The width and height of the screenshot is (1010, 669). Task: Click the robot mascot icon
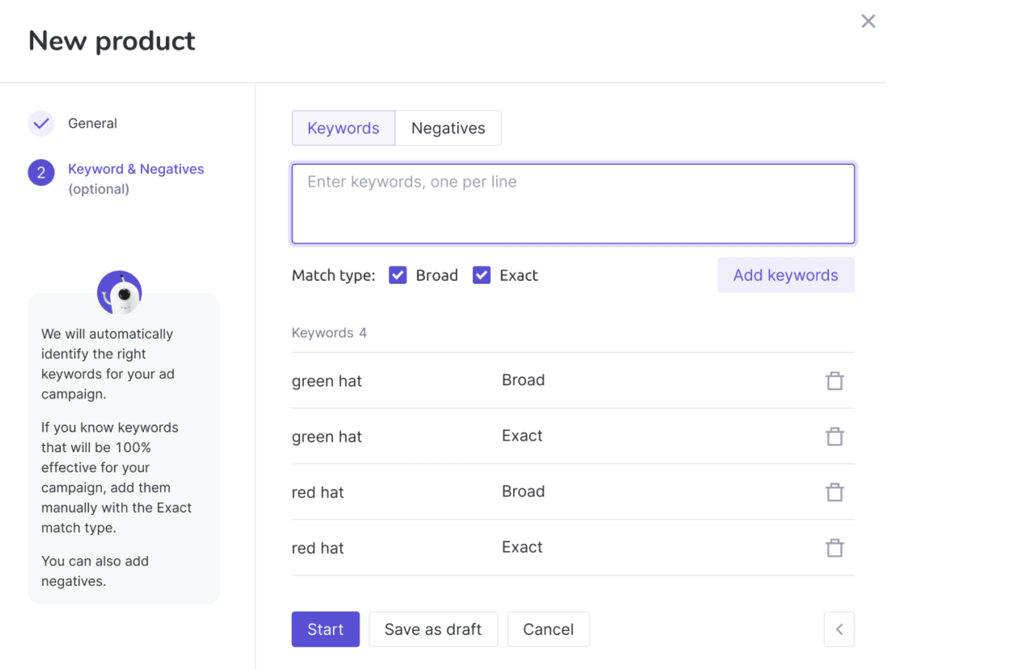pyautogui.click(x=120, y=293)
